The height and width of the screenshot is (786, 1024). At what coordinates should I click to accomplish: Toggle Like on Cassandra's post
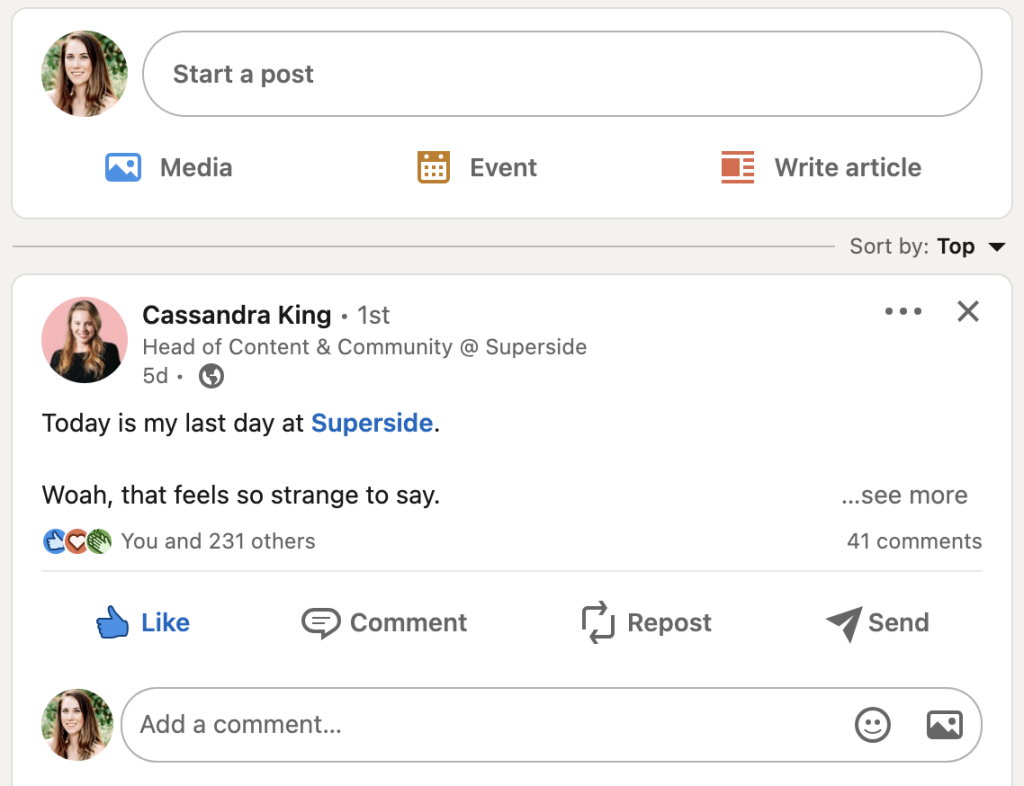(143, 622)
